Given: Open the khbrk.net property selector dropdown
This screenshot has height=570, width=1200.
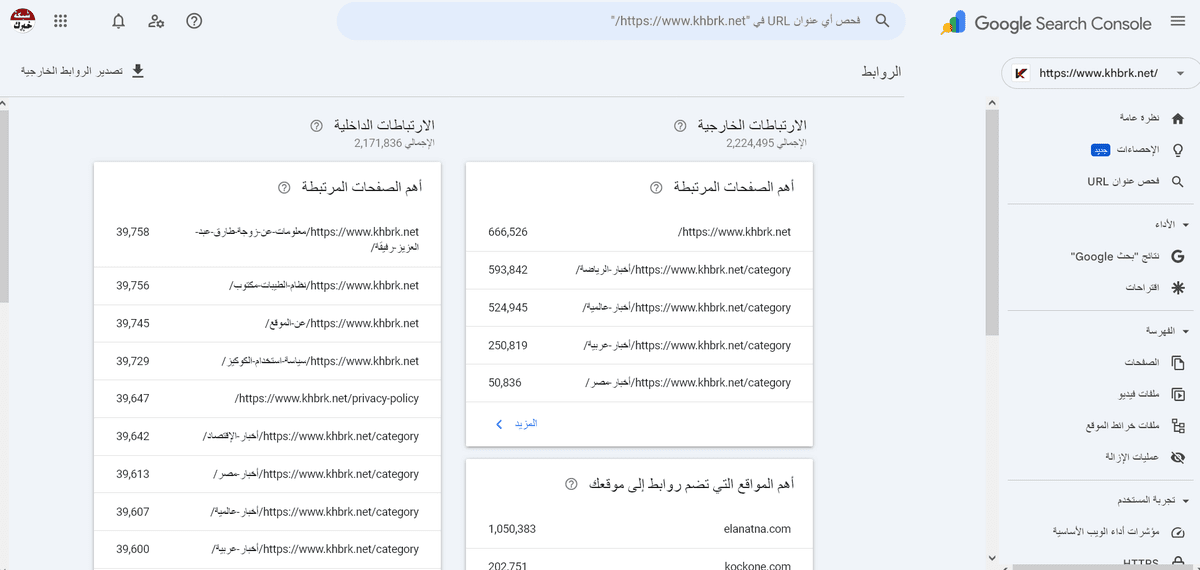Looking at the screenshot, I should point(1099,73).
